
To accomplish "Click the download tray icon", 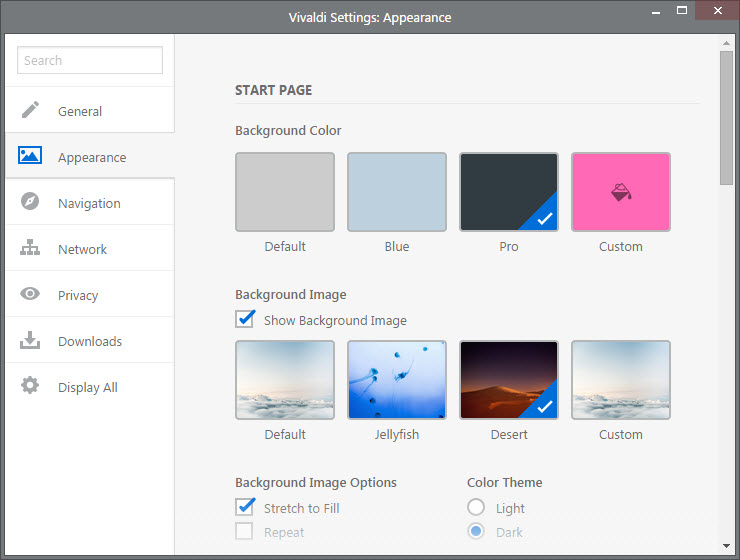I will (30, 340).
